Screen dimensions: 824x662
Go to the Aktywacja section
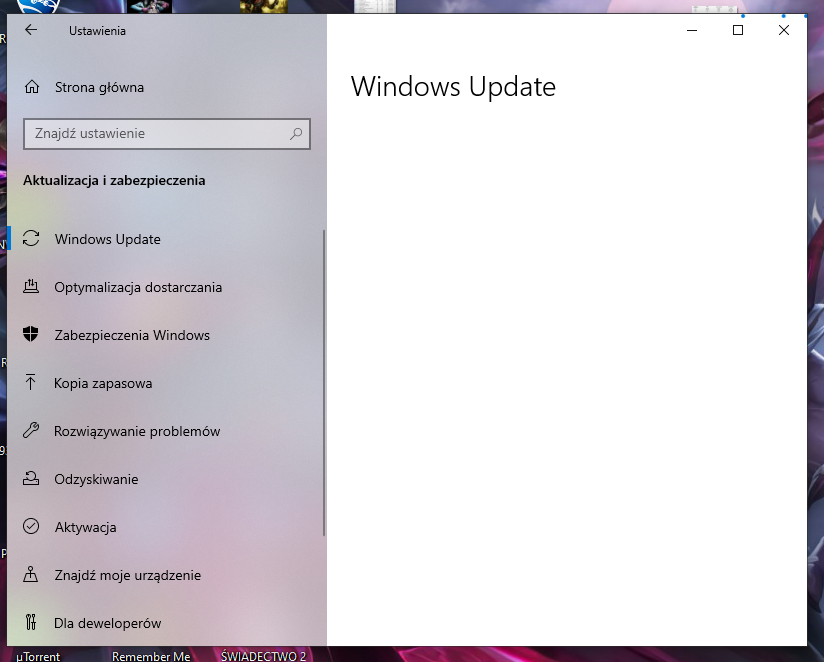[x=85, y=527]
